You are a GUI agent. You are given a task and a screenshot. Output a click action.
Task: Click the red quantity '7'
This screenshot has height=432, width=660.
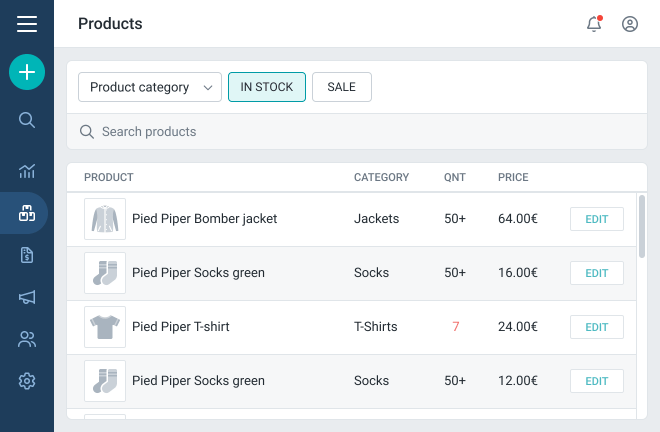(x=455, y=327)
